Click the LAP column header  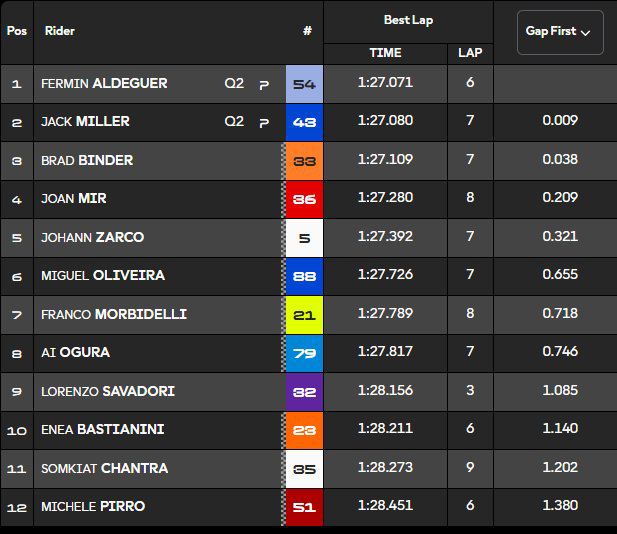470,53
